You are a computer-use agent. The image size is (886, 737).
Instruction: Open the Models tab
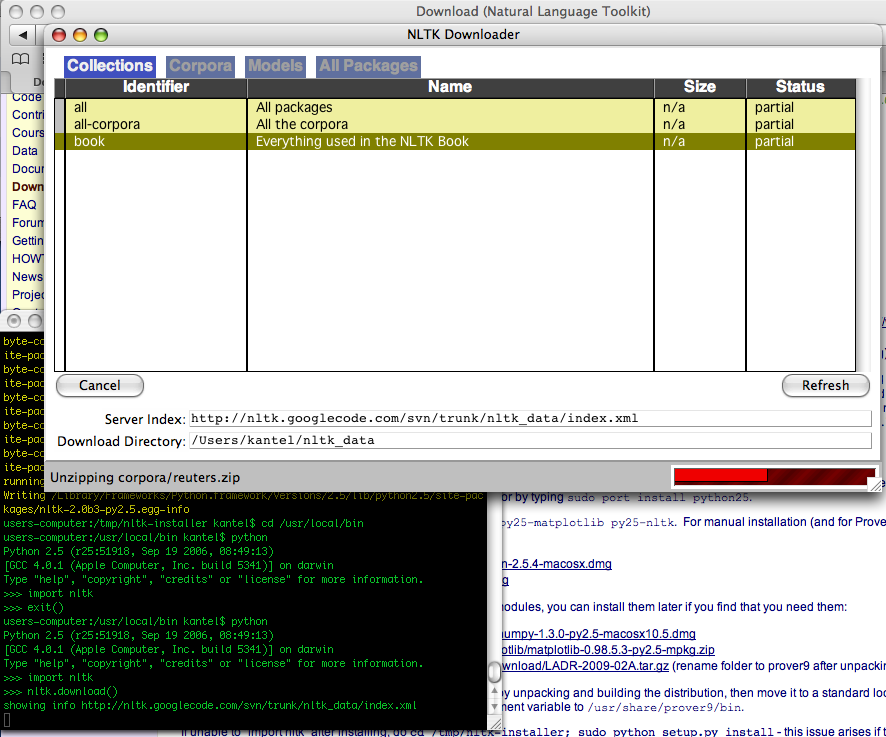click(275, 66)
